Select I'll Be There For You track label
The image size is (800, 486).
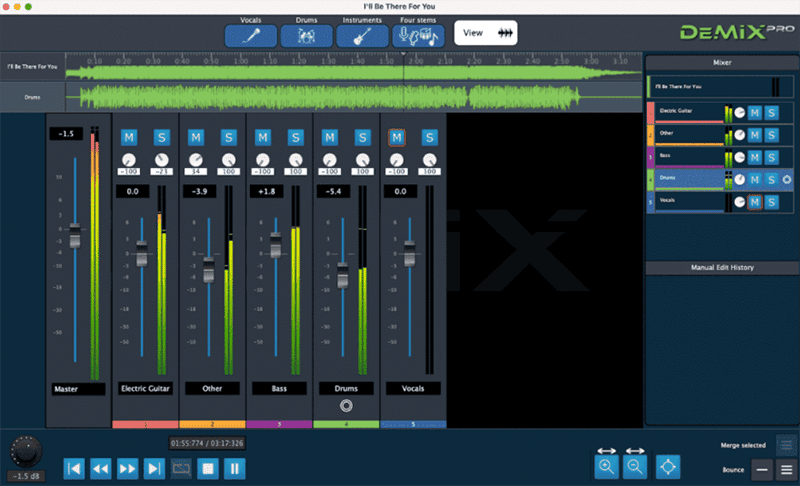pyautogui.click(x=32, y=67)
